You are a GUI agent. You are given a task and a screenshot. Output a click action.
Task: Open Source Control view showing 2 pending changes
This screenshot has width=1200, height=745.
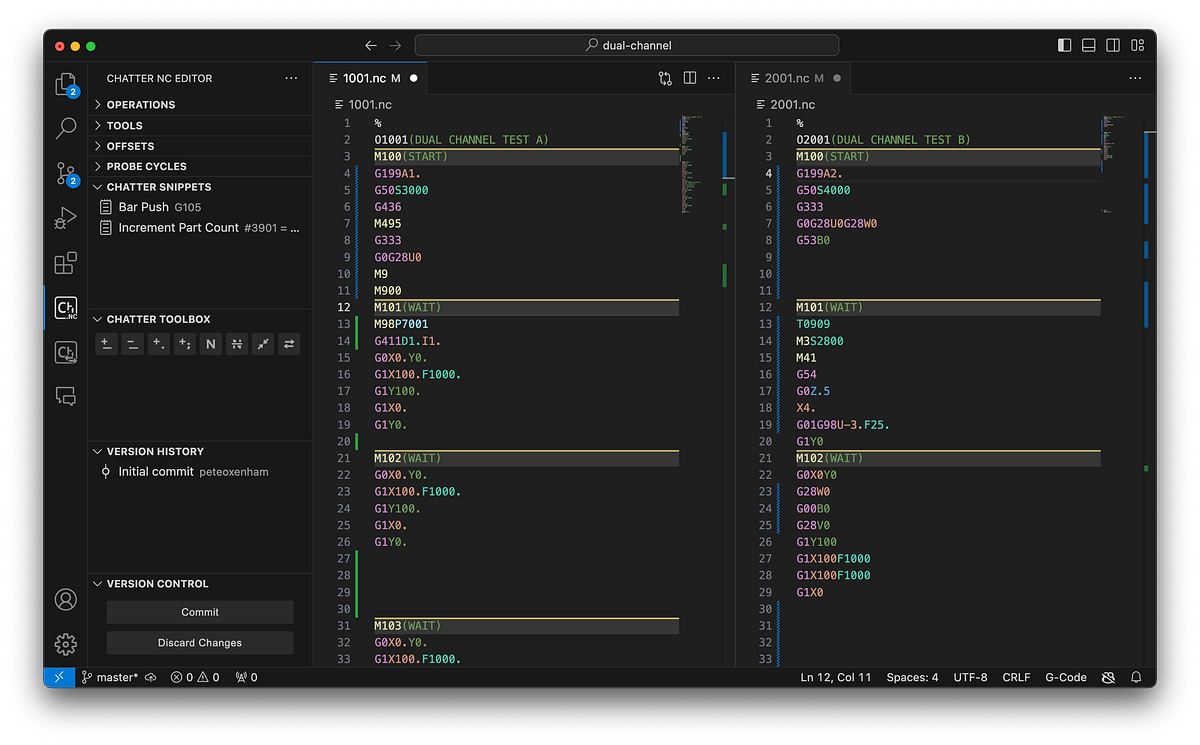point(65,173)
